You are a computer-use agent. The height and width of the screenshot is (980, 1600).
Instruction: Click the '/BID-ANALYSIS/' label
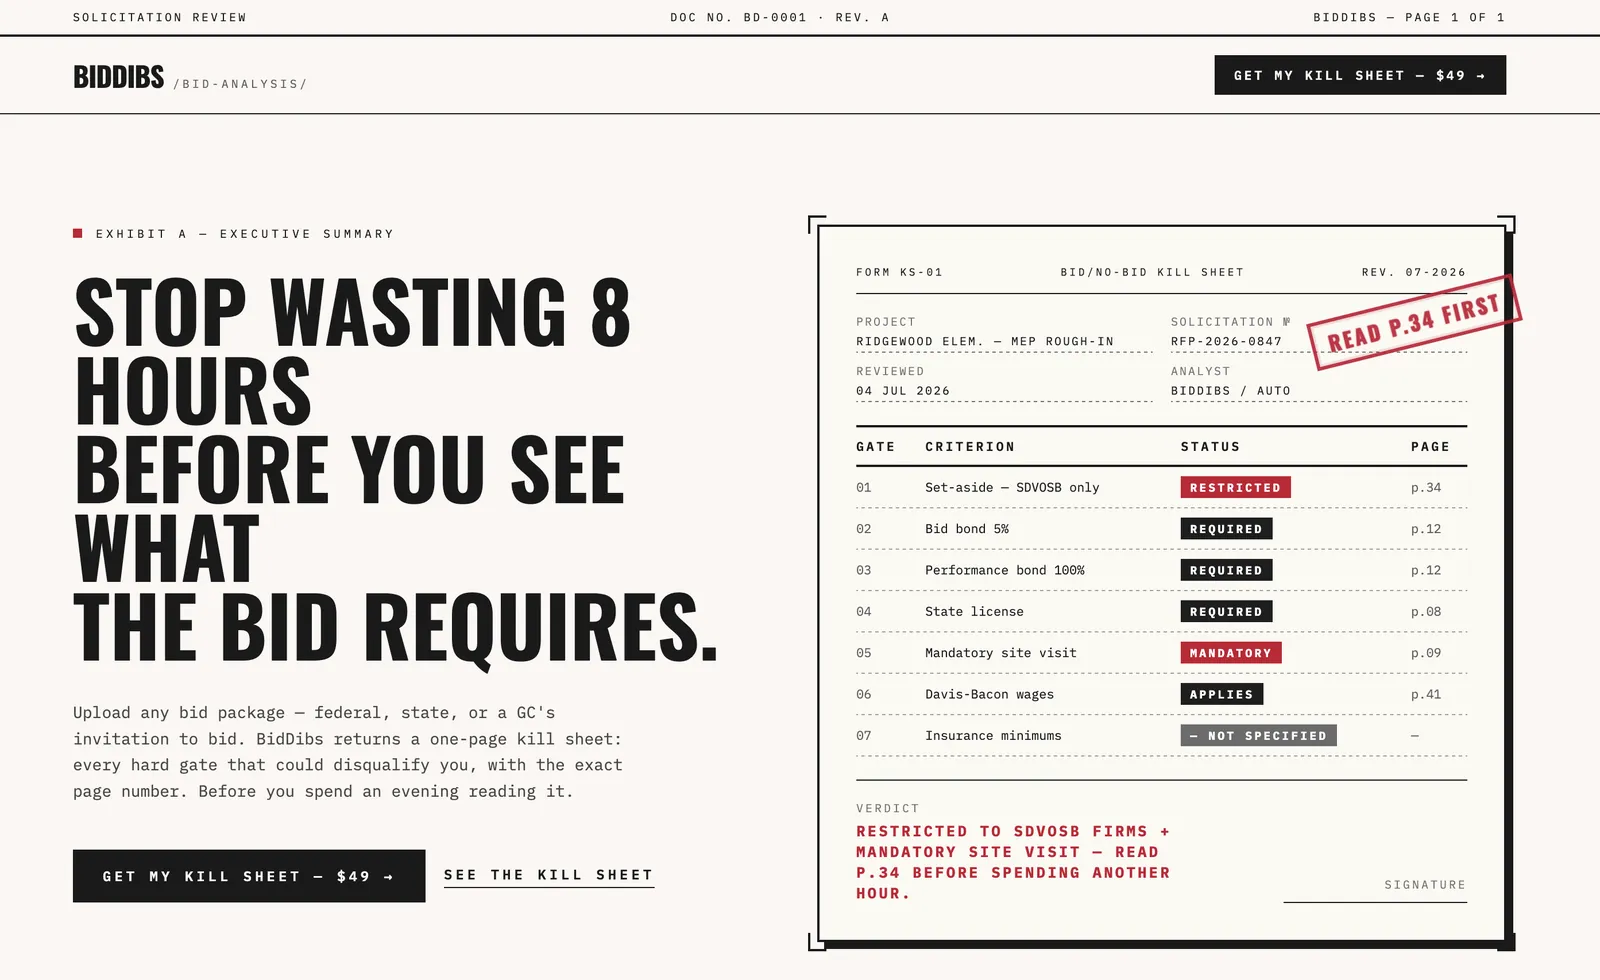tap(240, 84)
